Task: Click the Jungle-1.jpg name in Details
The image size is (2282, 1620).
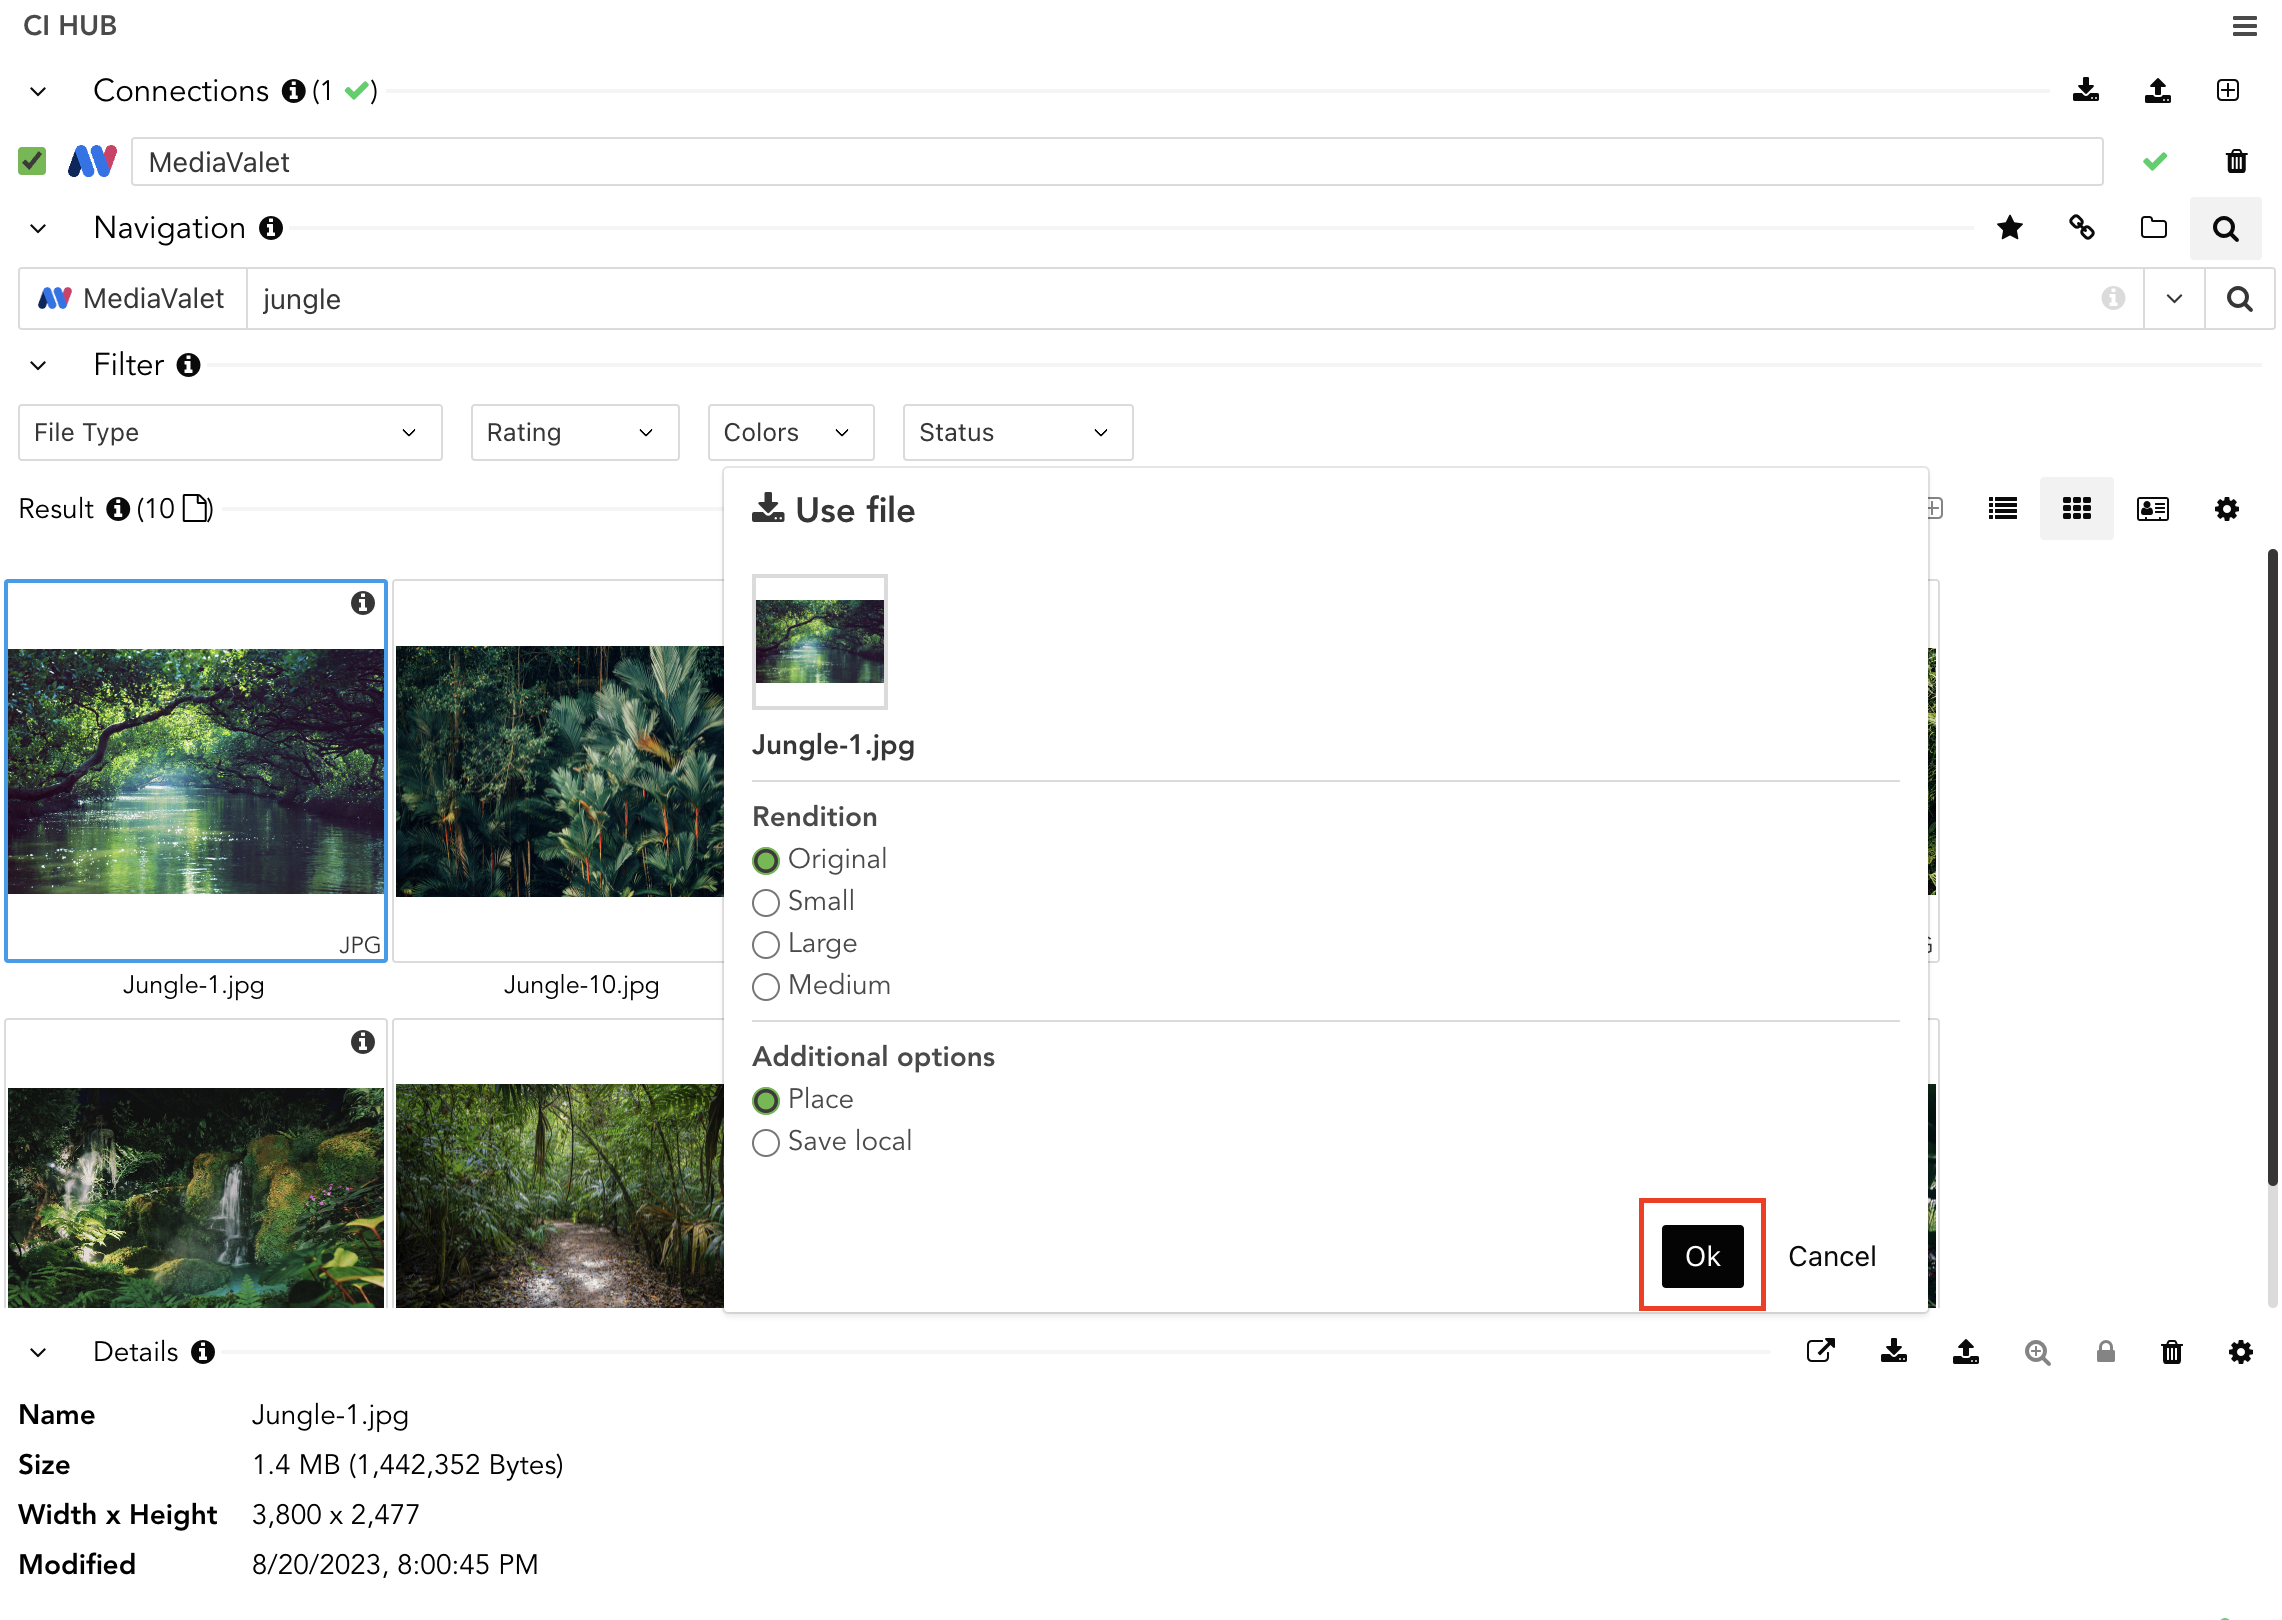Action: click(330, 1415)
